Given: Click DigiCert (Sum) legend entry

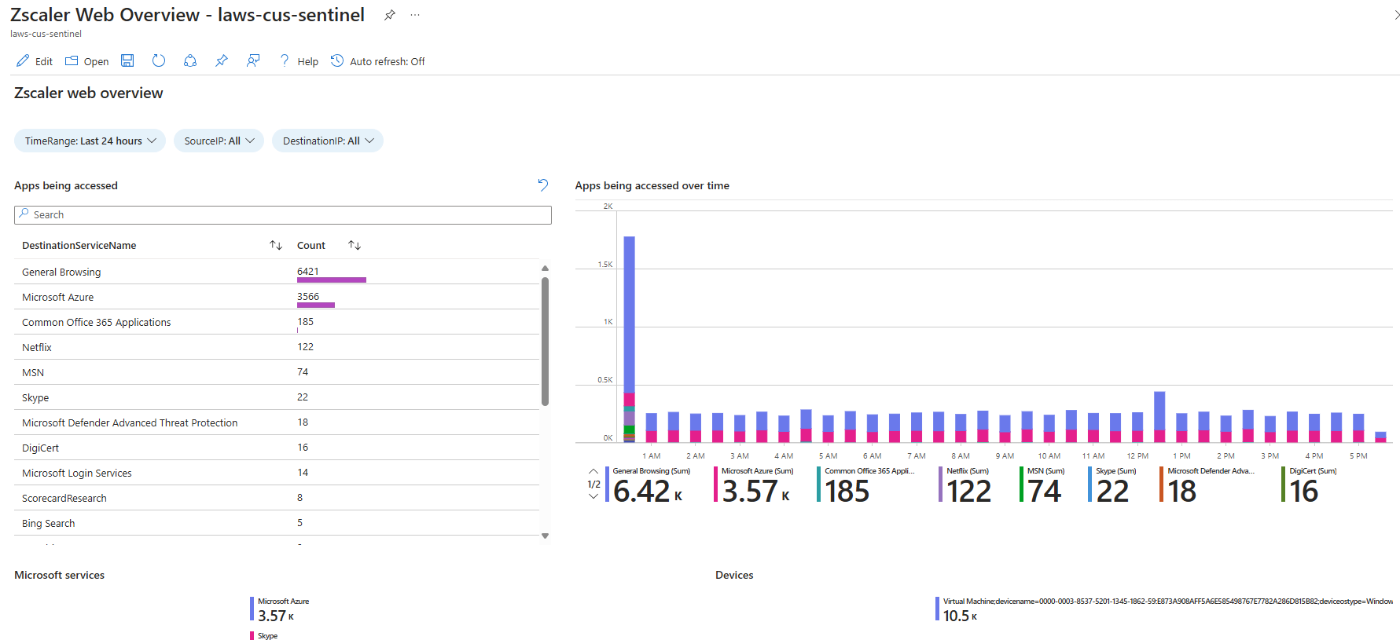Looking at the screenshot, I should pos(1310,485).
